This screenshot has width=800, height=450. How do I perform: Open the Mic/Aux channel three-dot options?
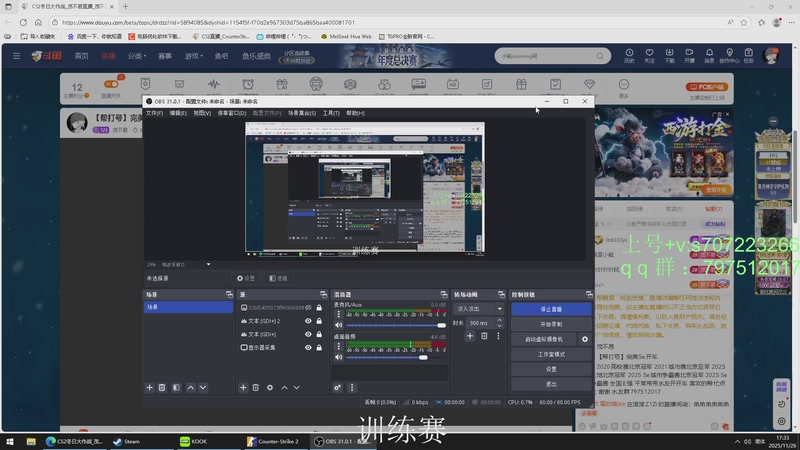[x=338, y=315]
